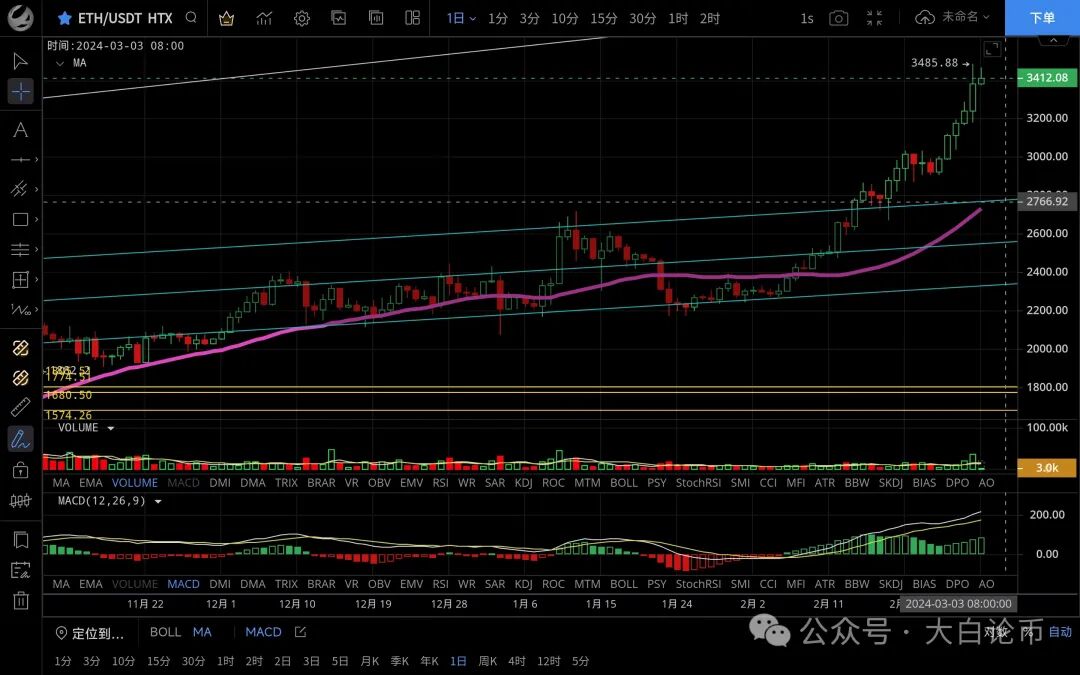
Task: Open the indicators chart icon
Action: pyautogui.click(x=264, y=19)
